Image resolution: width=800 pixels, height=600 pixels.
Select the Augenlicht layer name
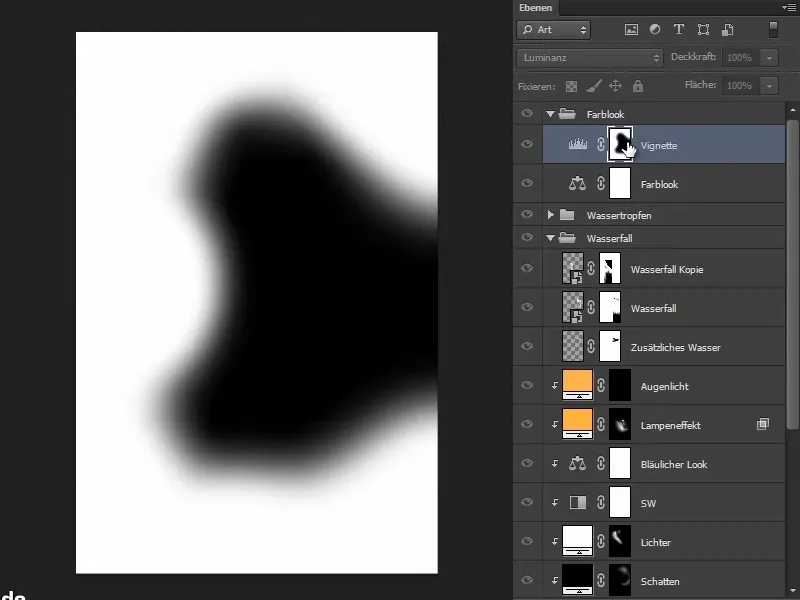[664, 386]
